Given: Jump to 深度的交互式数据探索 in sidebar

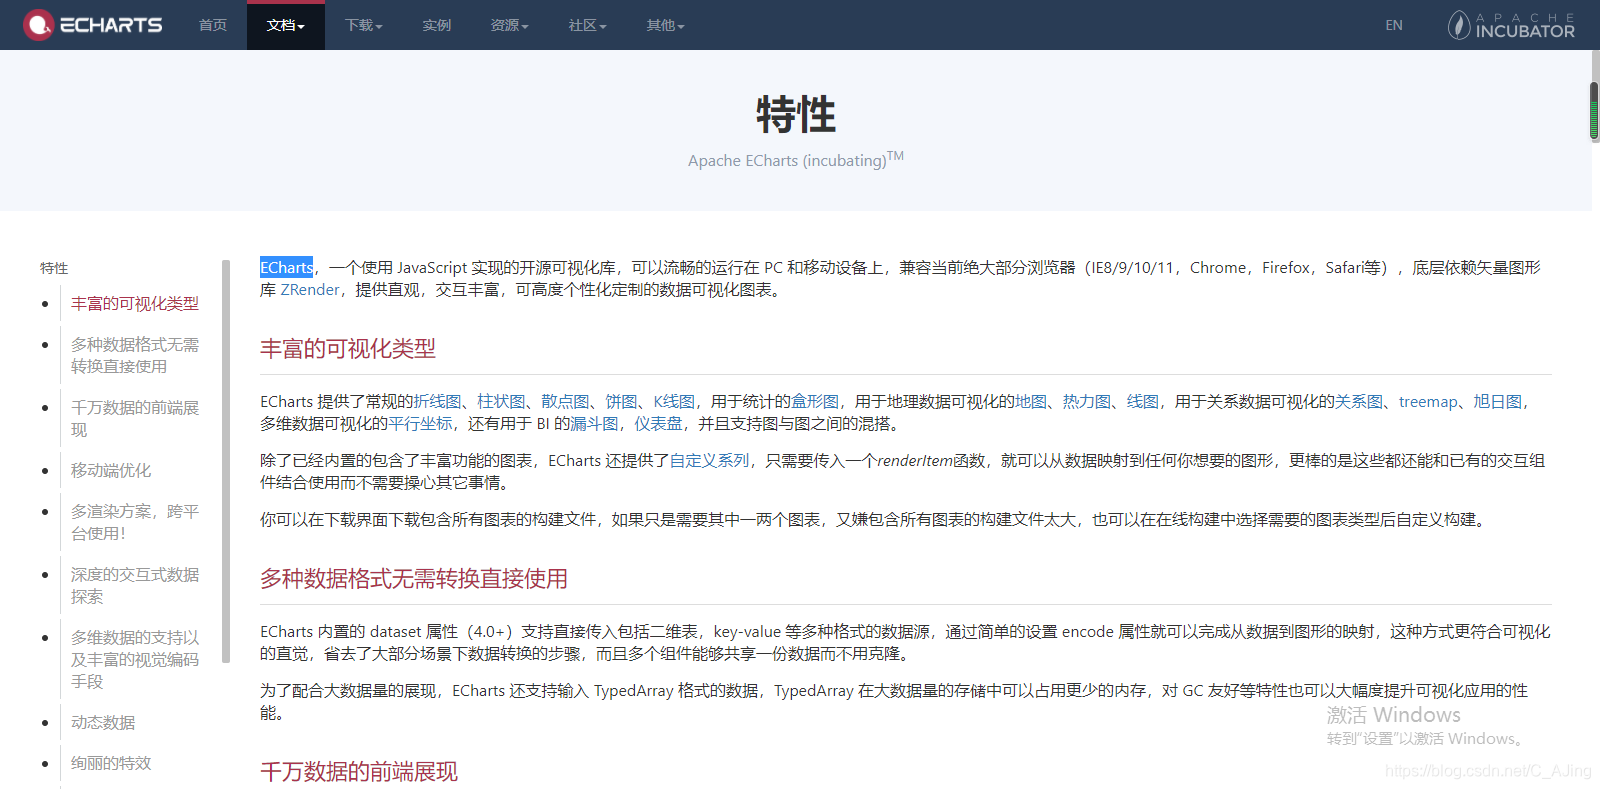Looking at the screenshot, I should (x=135, y=585).
